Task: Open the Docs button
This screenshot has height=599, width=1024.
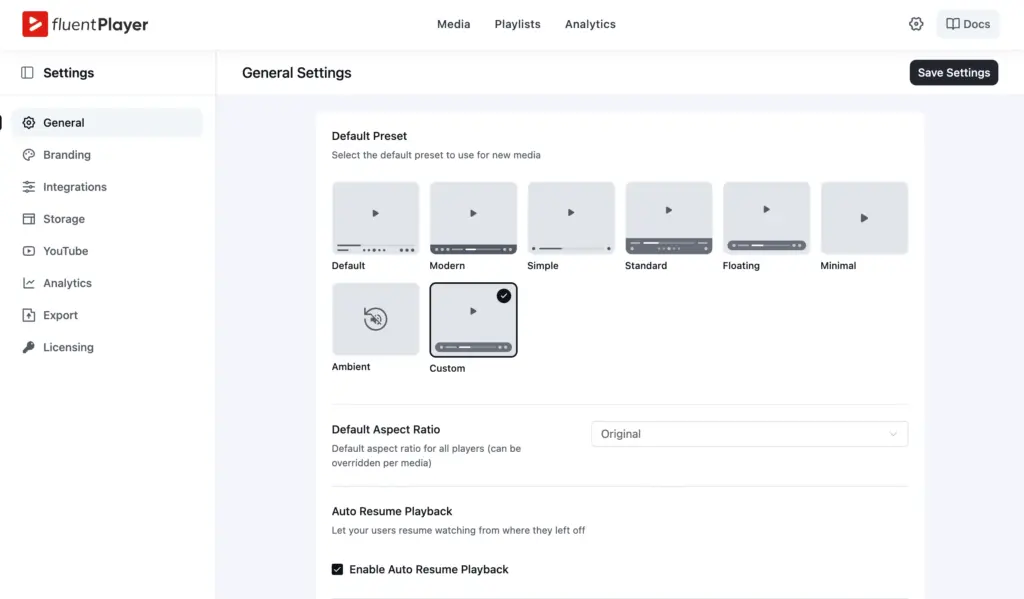Action: click(968, 24)
